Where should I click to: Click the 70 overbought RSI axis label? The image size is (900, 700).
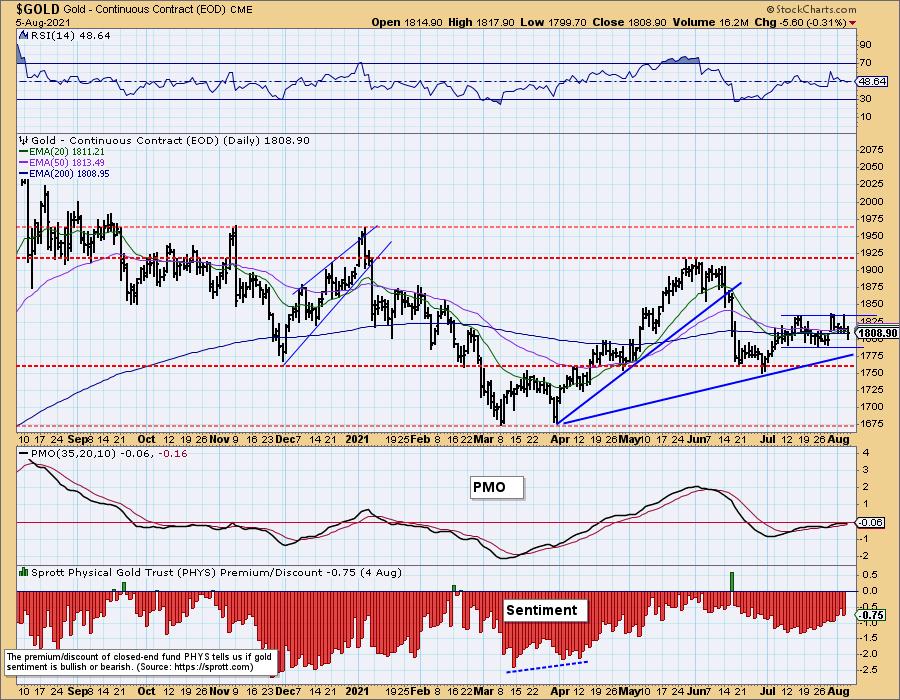pyautogui.click(x=865, y=63)
